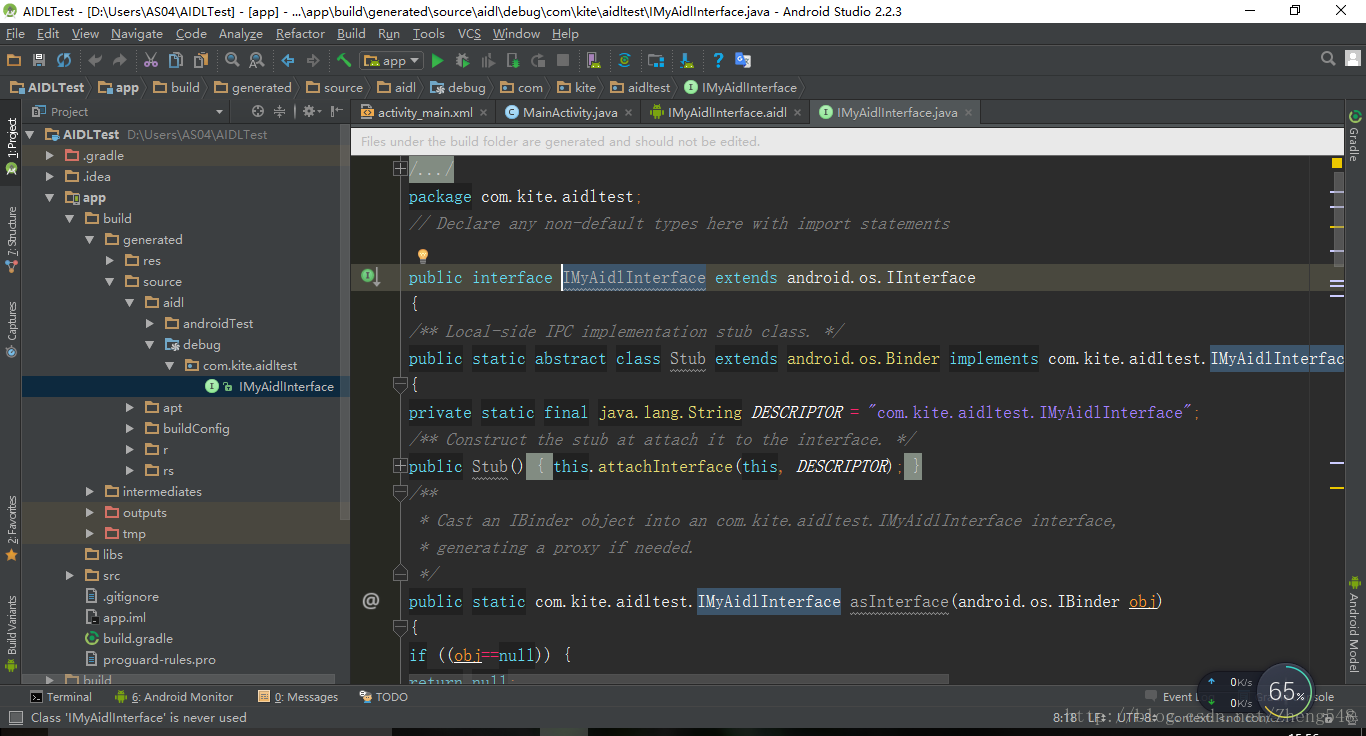This screenshot has height=736, width=1366.
Task: Click the Synchronize refresh icon
Action: pyautogui.click(x=64, y=61)
